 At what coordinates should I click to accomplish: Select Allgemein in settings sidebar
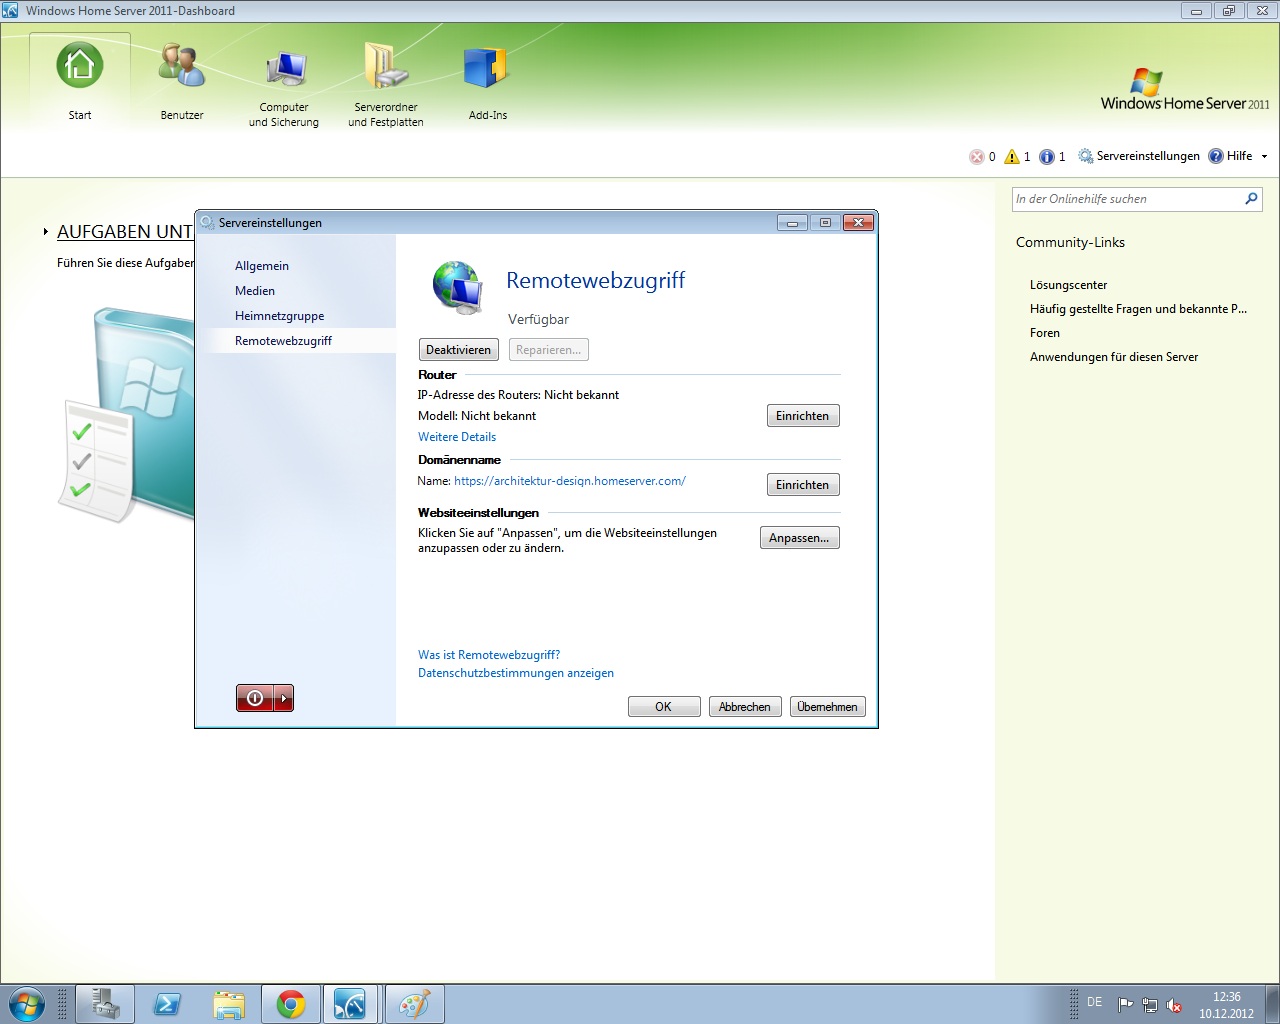pyautogui.click(x=262, y=266)
